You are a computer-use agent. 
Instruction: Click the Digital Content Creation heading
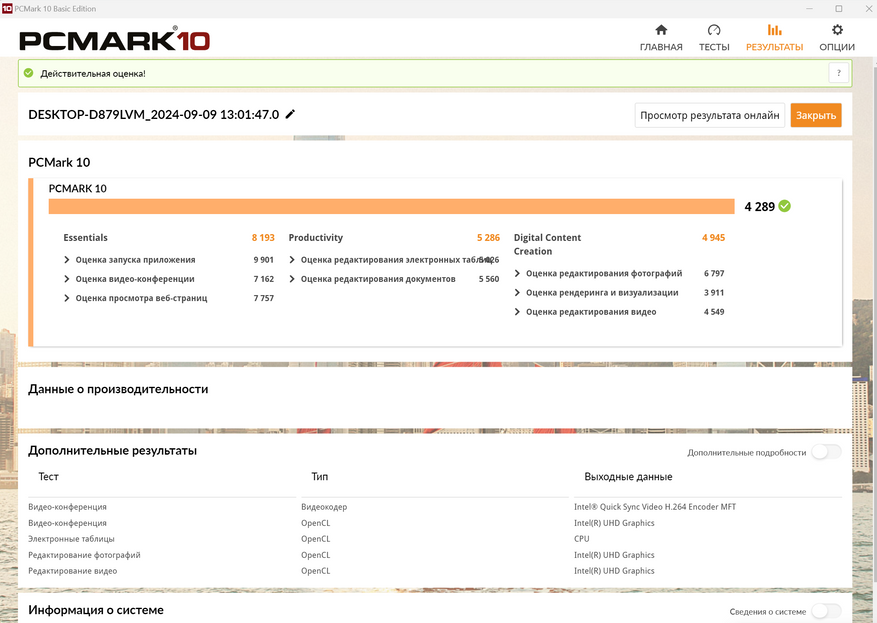point(547,244)
